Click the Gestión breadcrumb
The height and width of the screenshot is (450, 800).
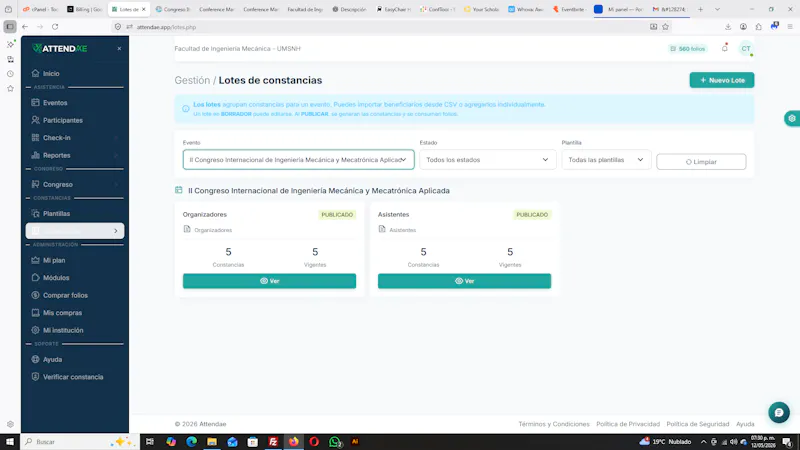[192, 80]
